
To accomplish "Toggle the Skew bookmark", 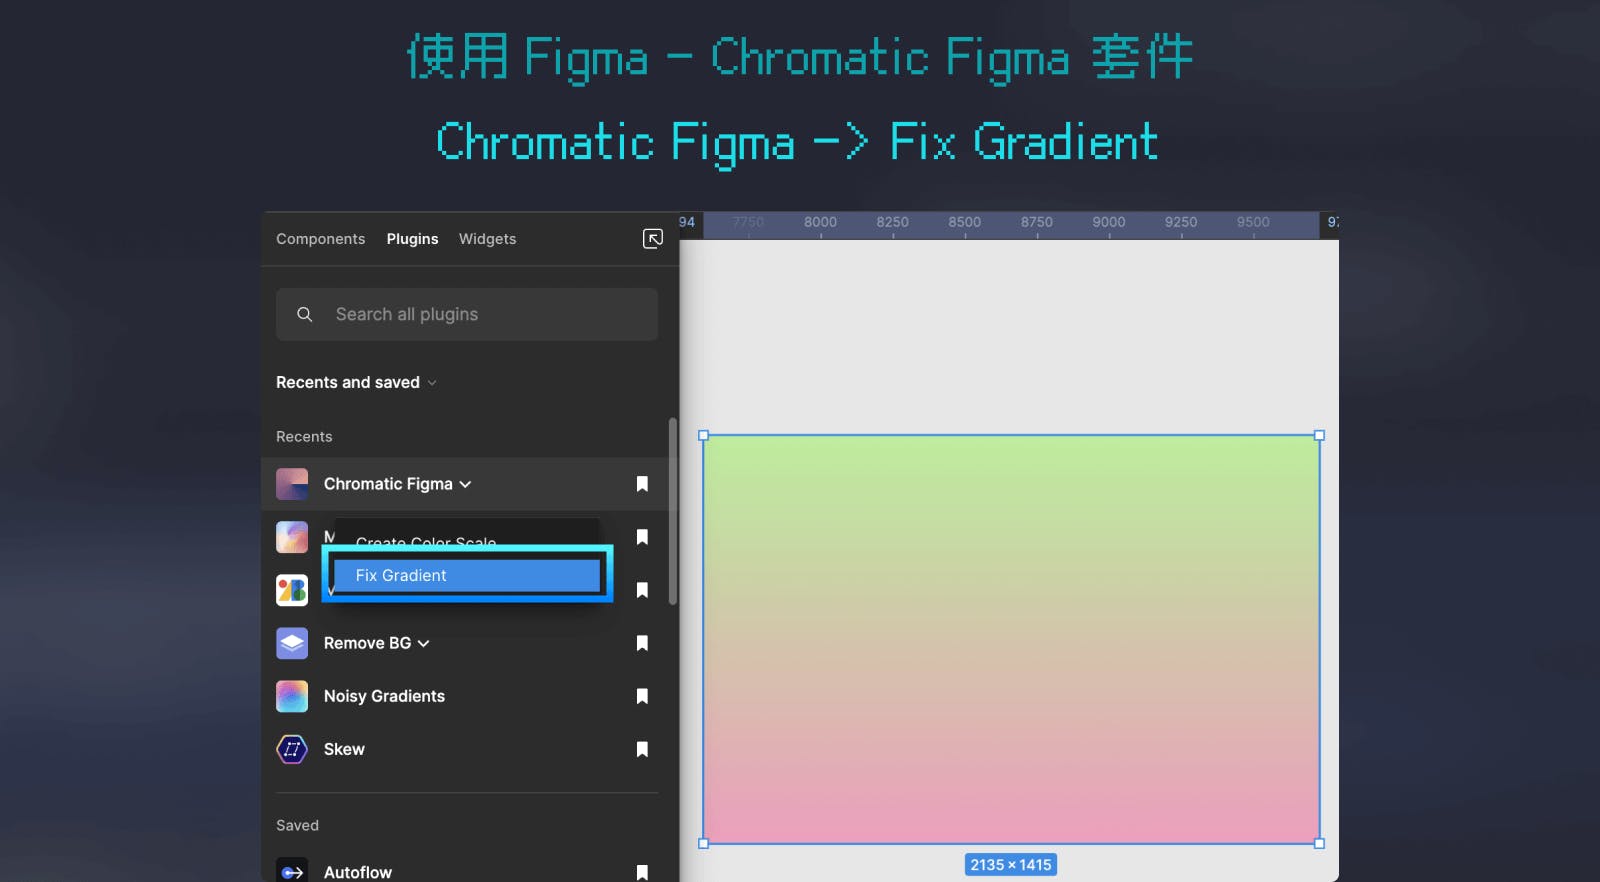I will [642, 749].
